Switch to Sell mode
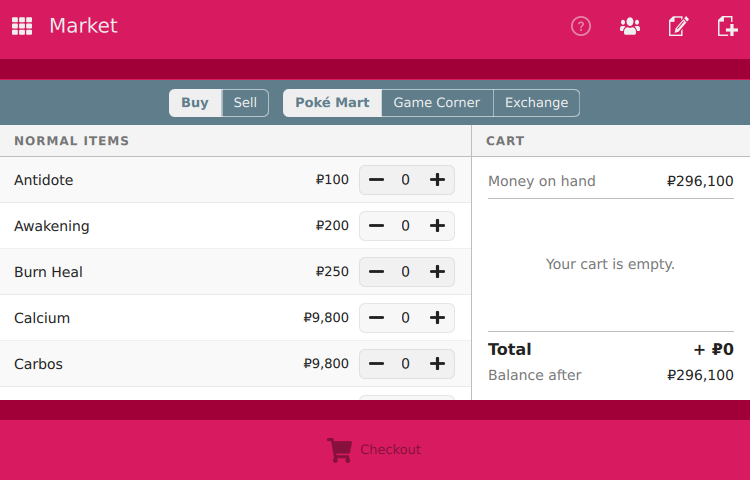 click(245, 103)
